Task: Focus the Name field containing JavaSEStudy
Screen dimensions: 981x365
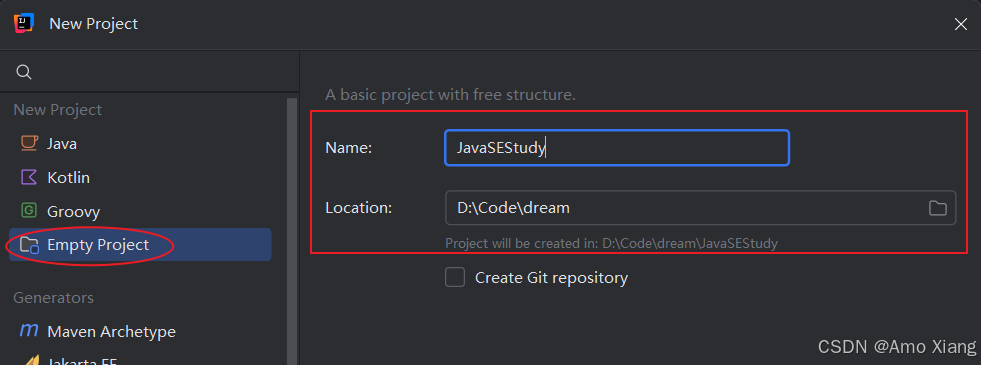Action: coord(617,148)
